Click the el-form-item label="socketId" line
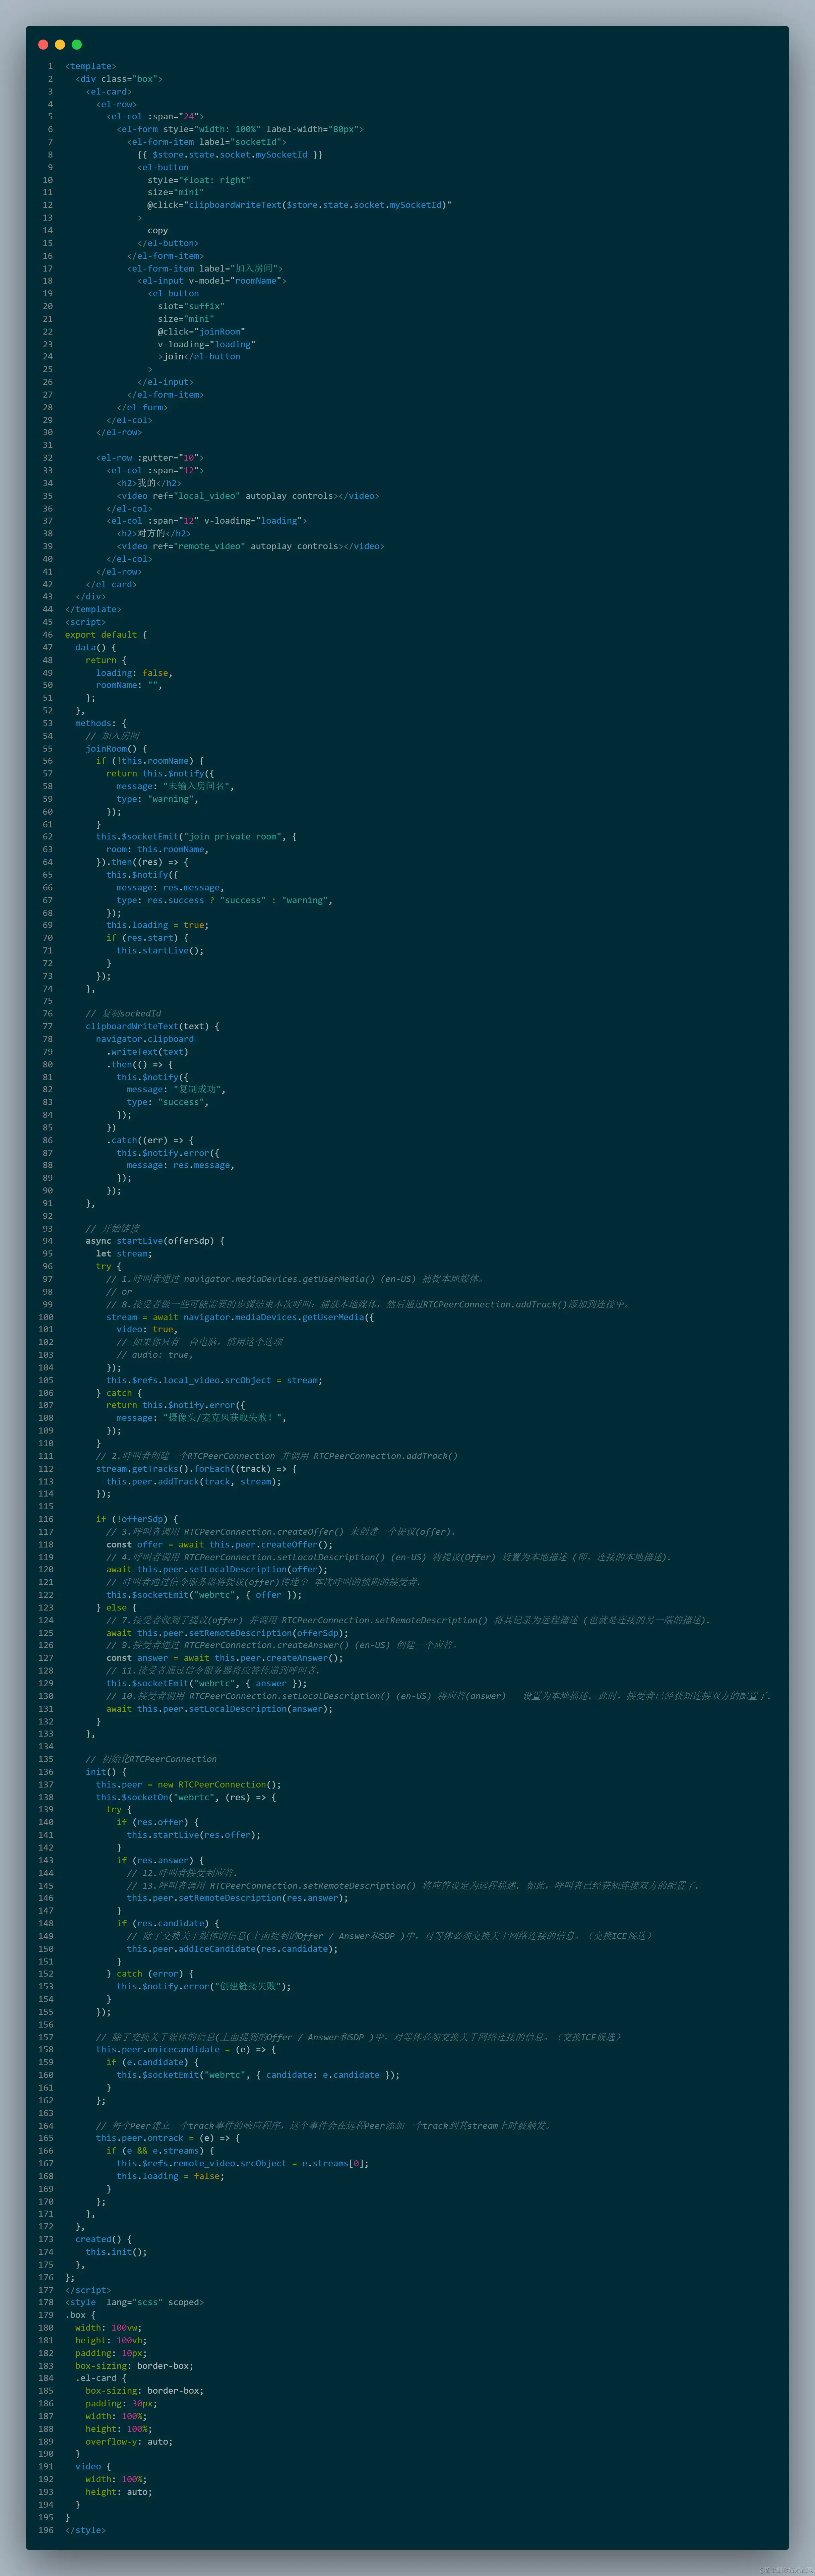Viewport: 815px width, 2576px height. pos(206,142)
